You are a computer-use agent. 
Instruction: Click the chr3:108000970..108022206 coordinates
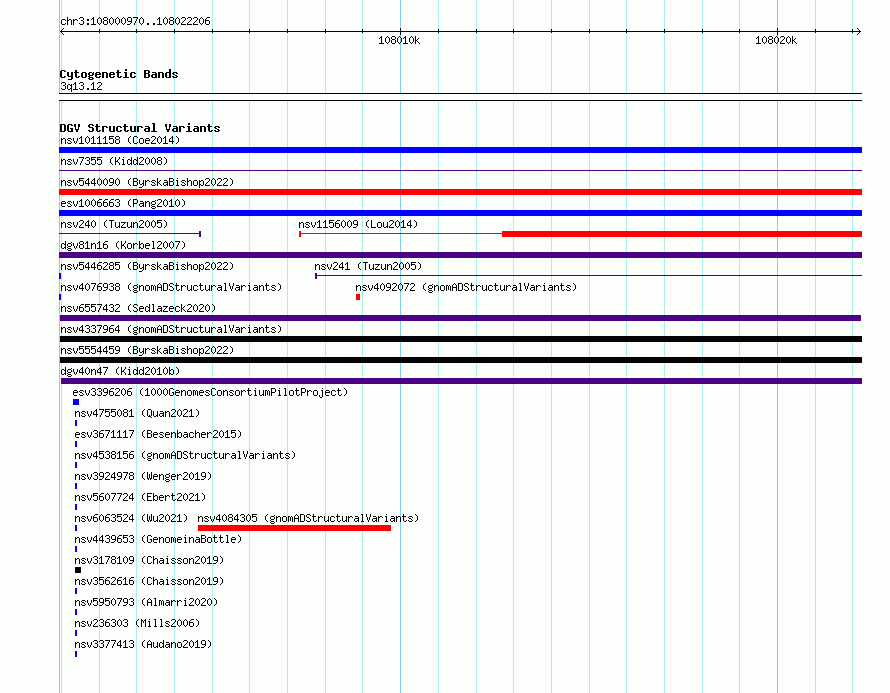(x=135, y=21)
